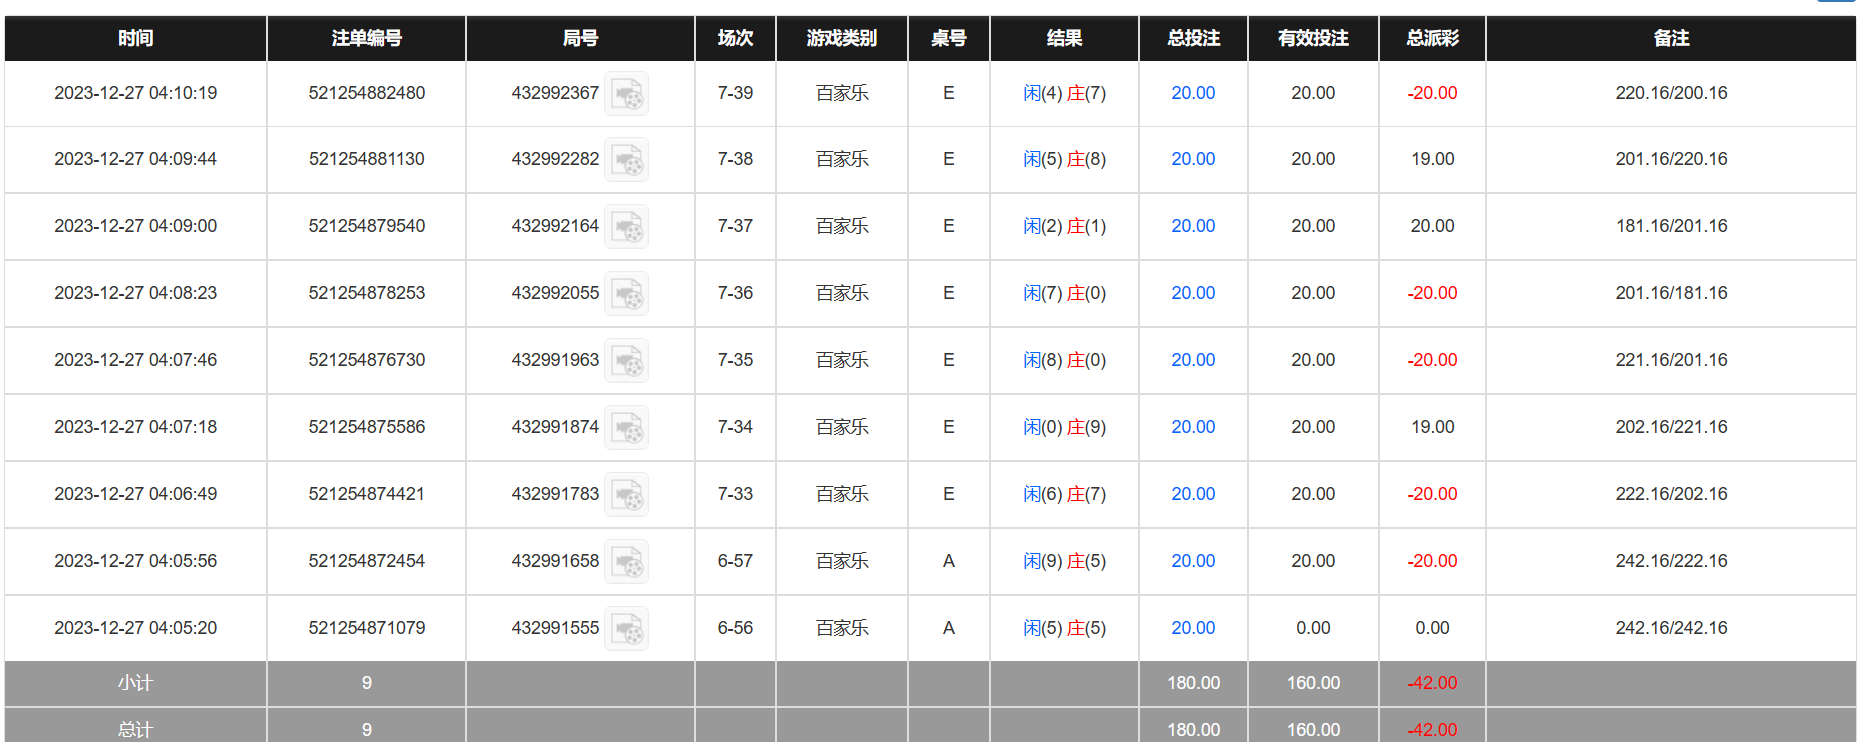Click result 闲(6) 庄(7) in row 7-33
The image size is (1871, 742).
[1065, 494]
